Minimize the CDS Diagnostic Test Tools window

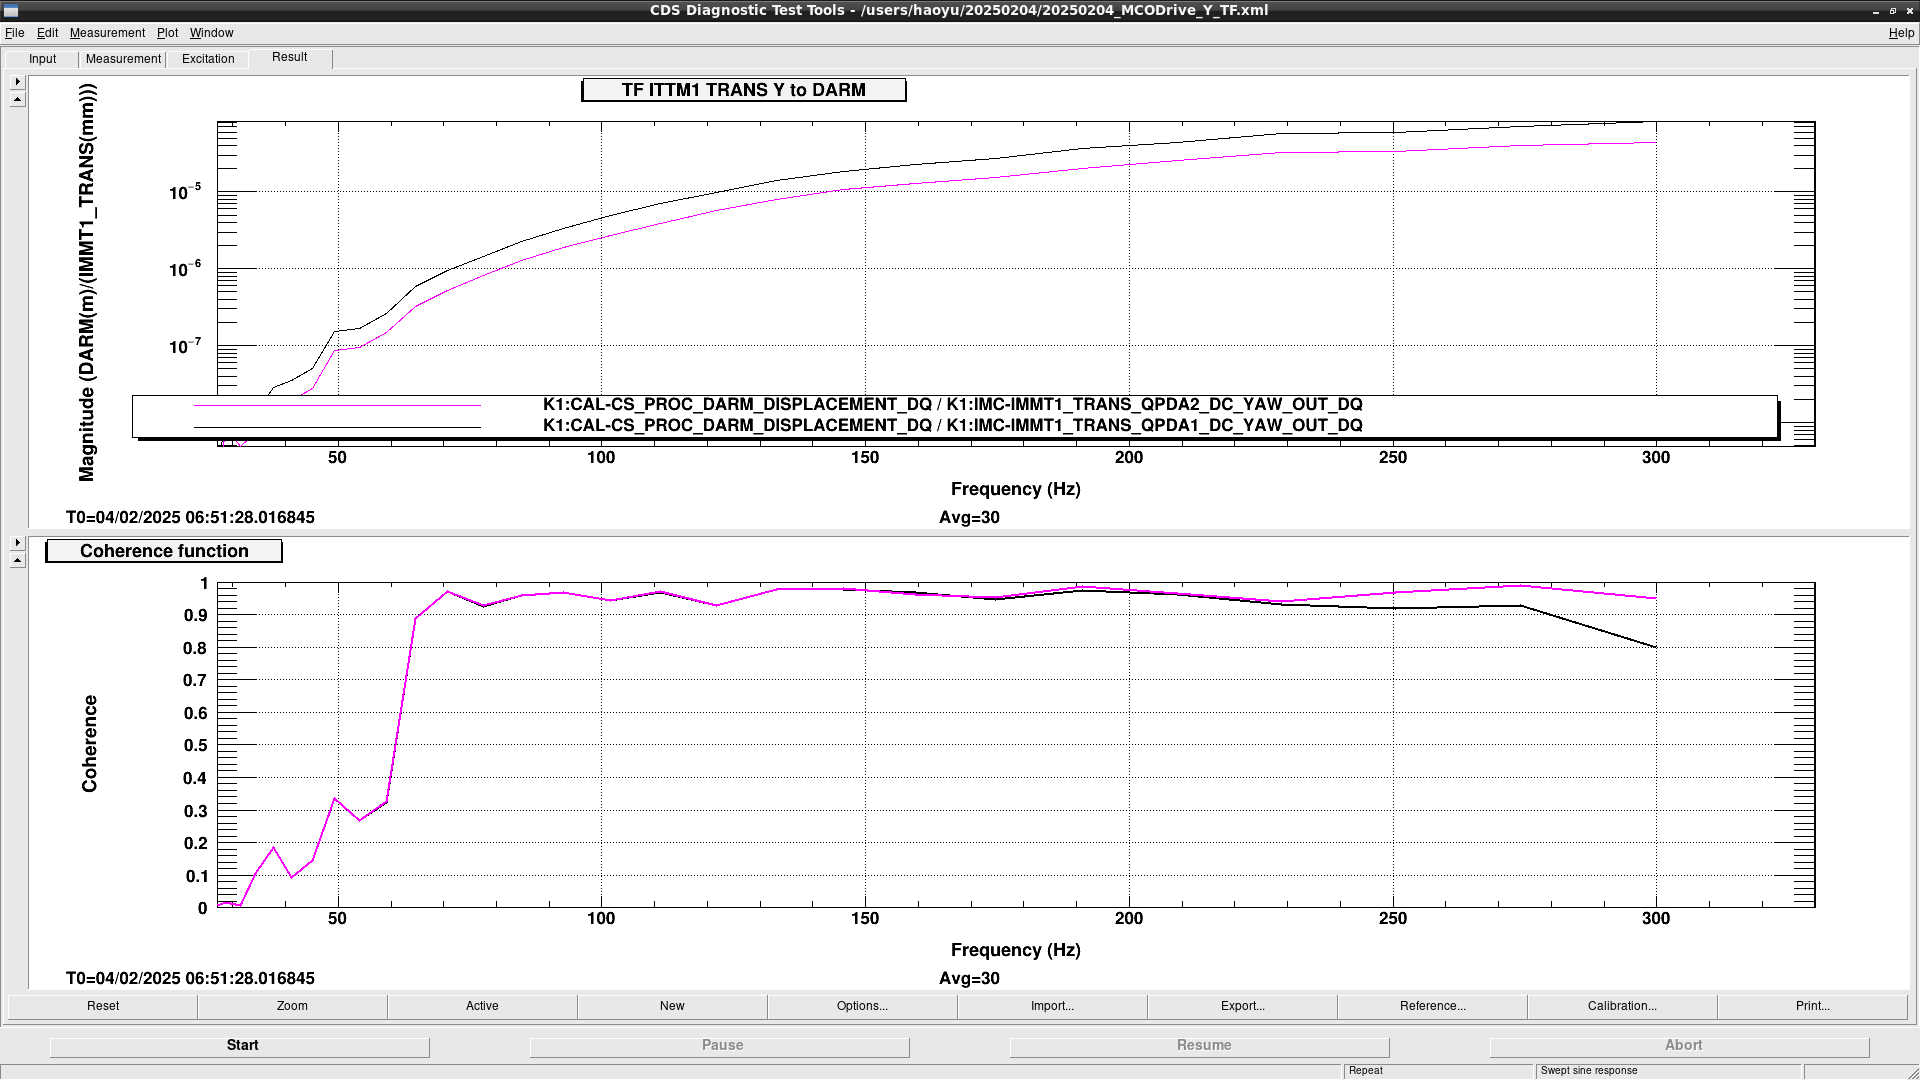click(x=1875, y=11)
